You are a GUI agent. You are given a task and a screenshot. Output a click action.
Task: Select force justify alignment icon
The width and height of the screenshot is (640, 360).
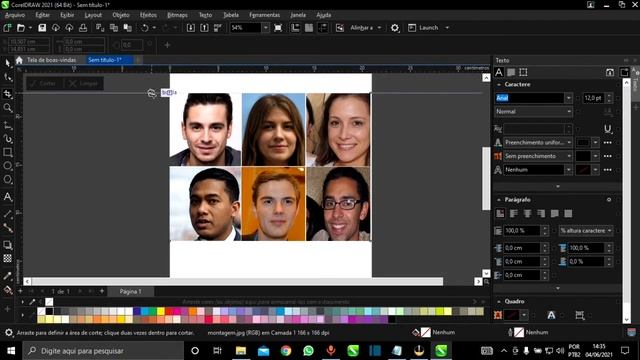point(568,213)
